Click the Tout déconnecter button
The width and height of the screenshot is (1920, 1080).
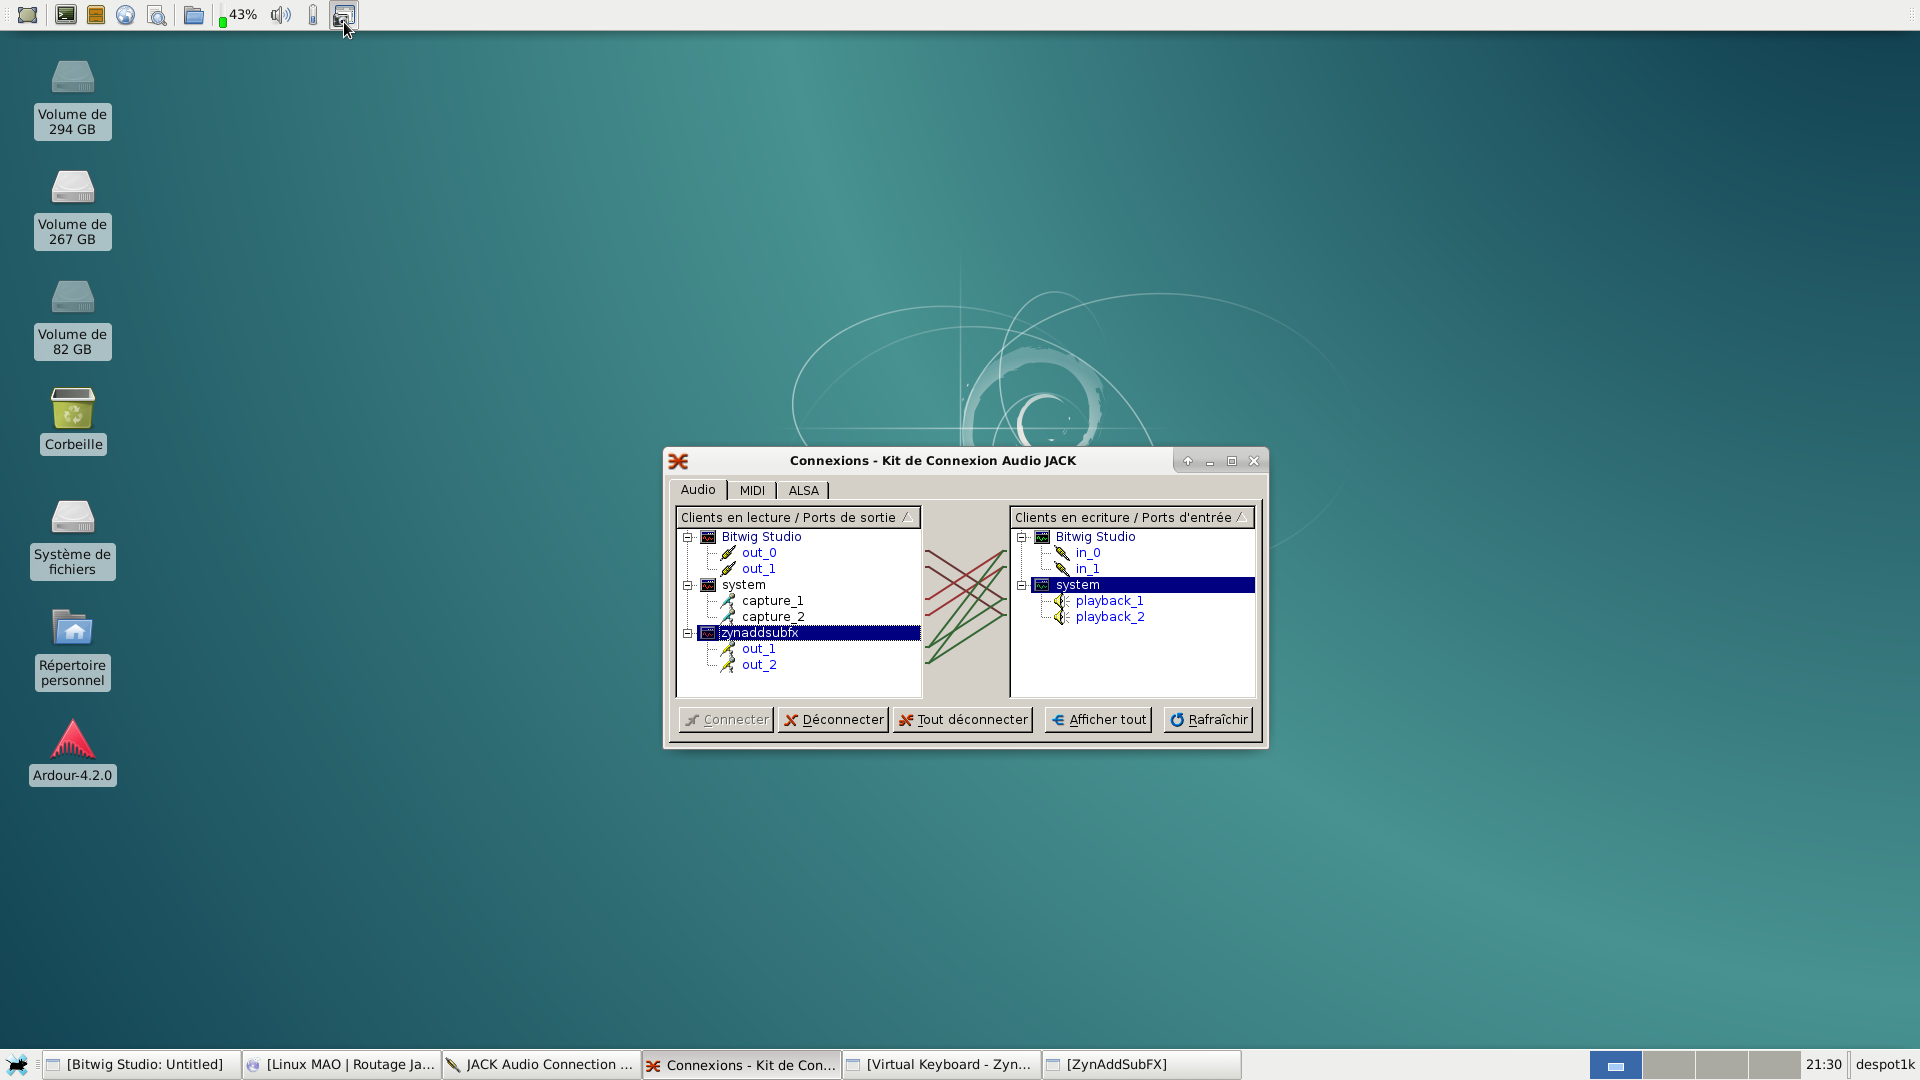(x=962, y=720)
